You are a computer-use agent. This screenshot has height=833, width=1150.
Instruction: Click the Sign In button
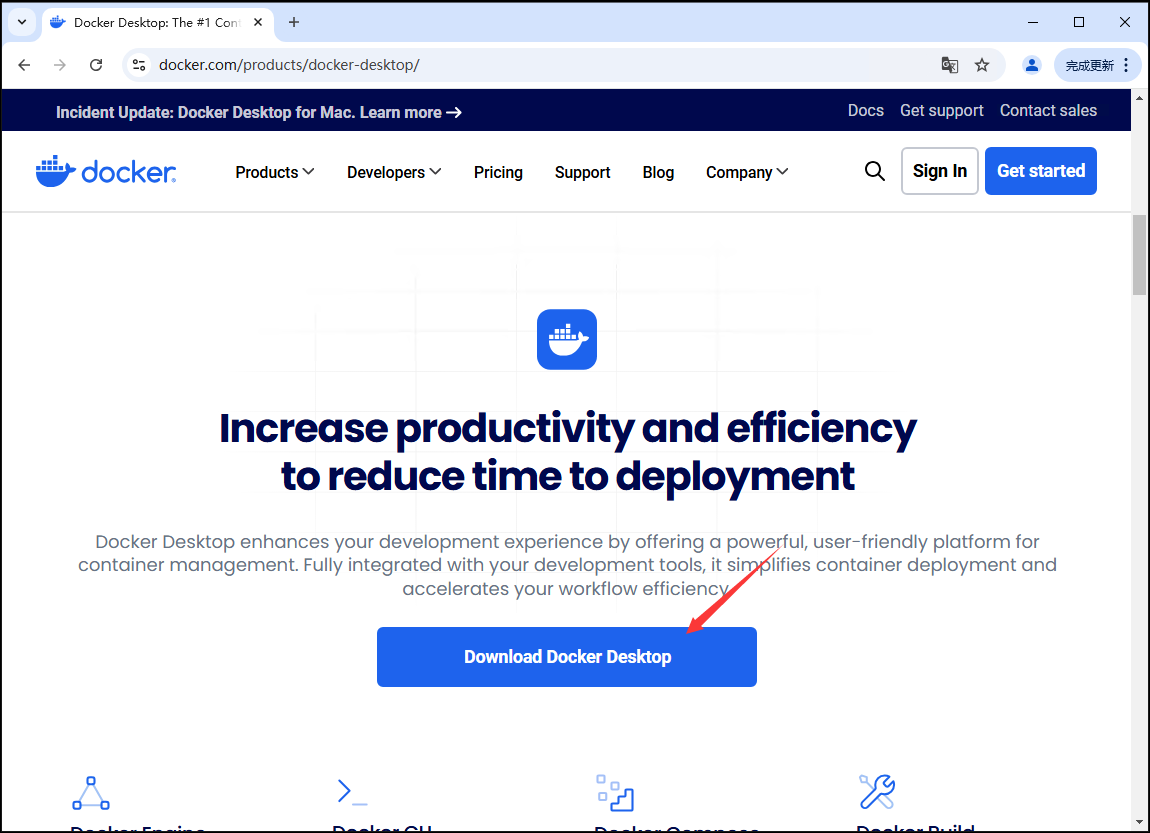(x=940, y=171)
